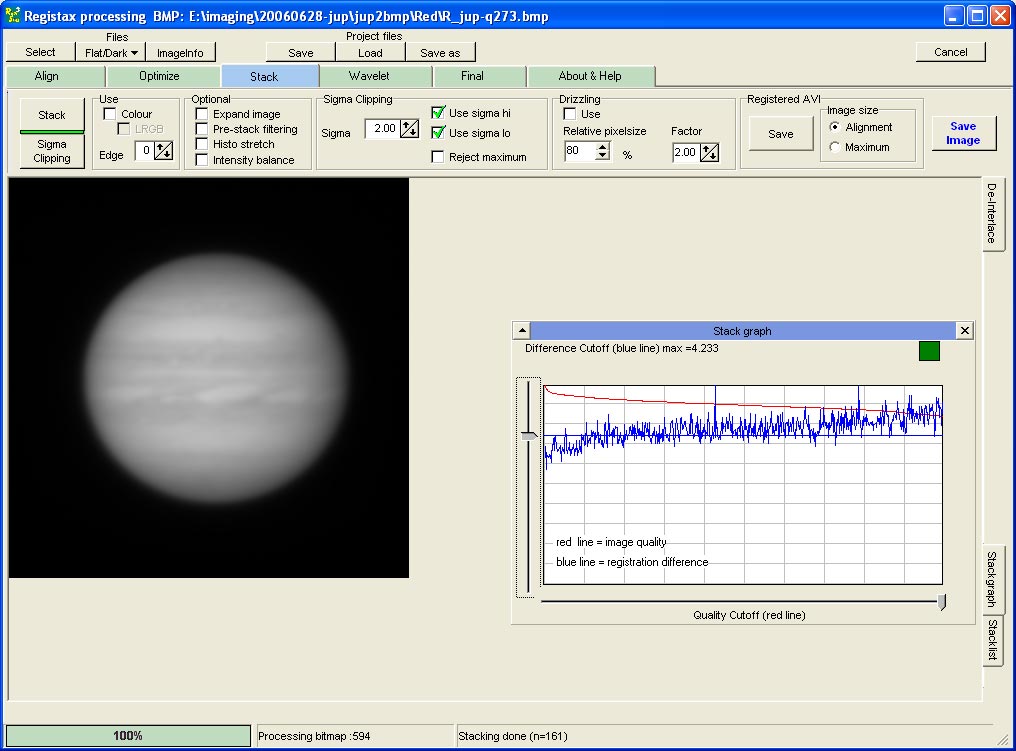This screenshot has height=751, width=1016.
Task: Uncheck Use sigma hi
Action: click(x=439, y=113)
